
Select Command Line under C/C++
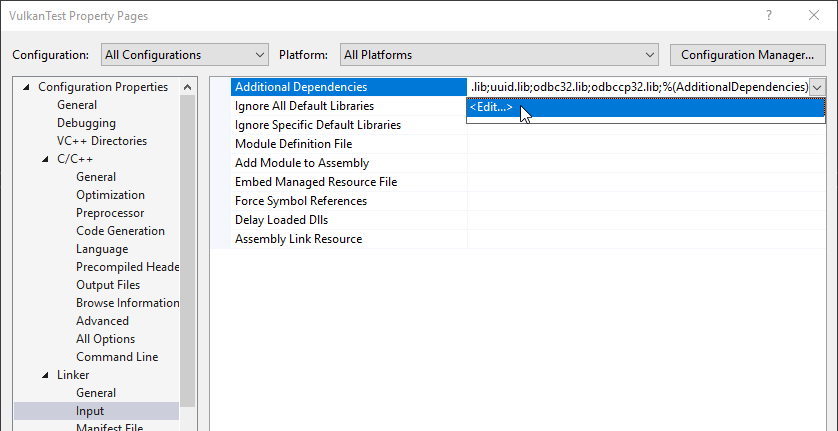[117, 357]
